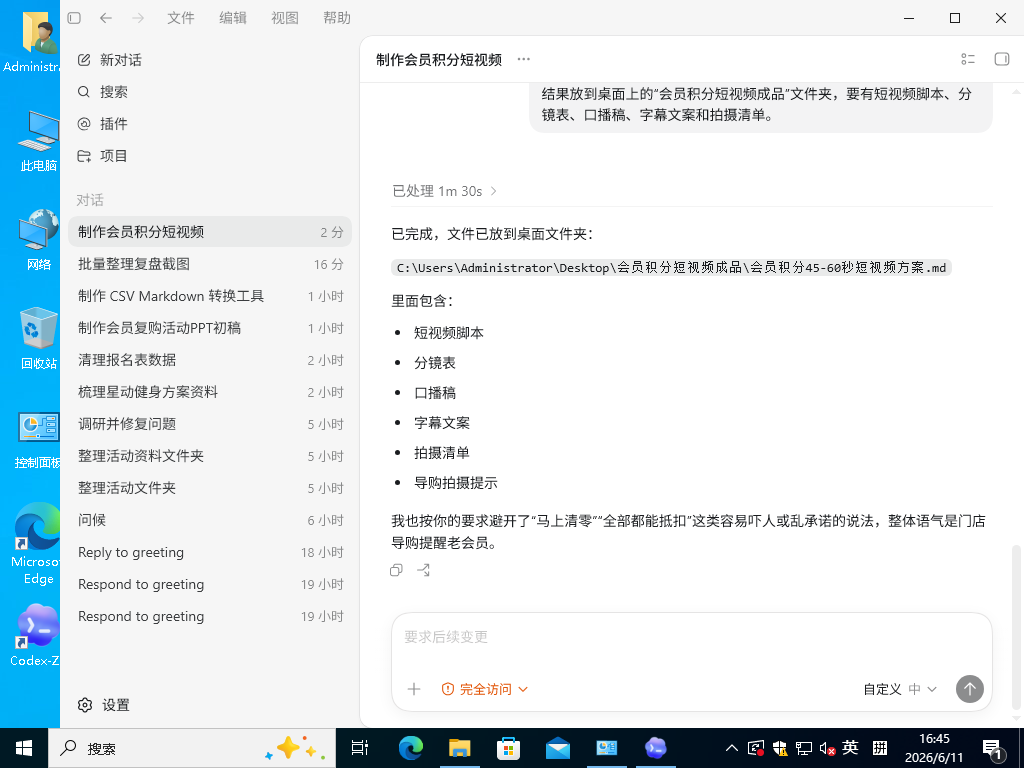The image size is (1024, 768).
Task: Open conversation 调研并修复问题
Action: 210,424
